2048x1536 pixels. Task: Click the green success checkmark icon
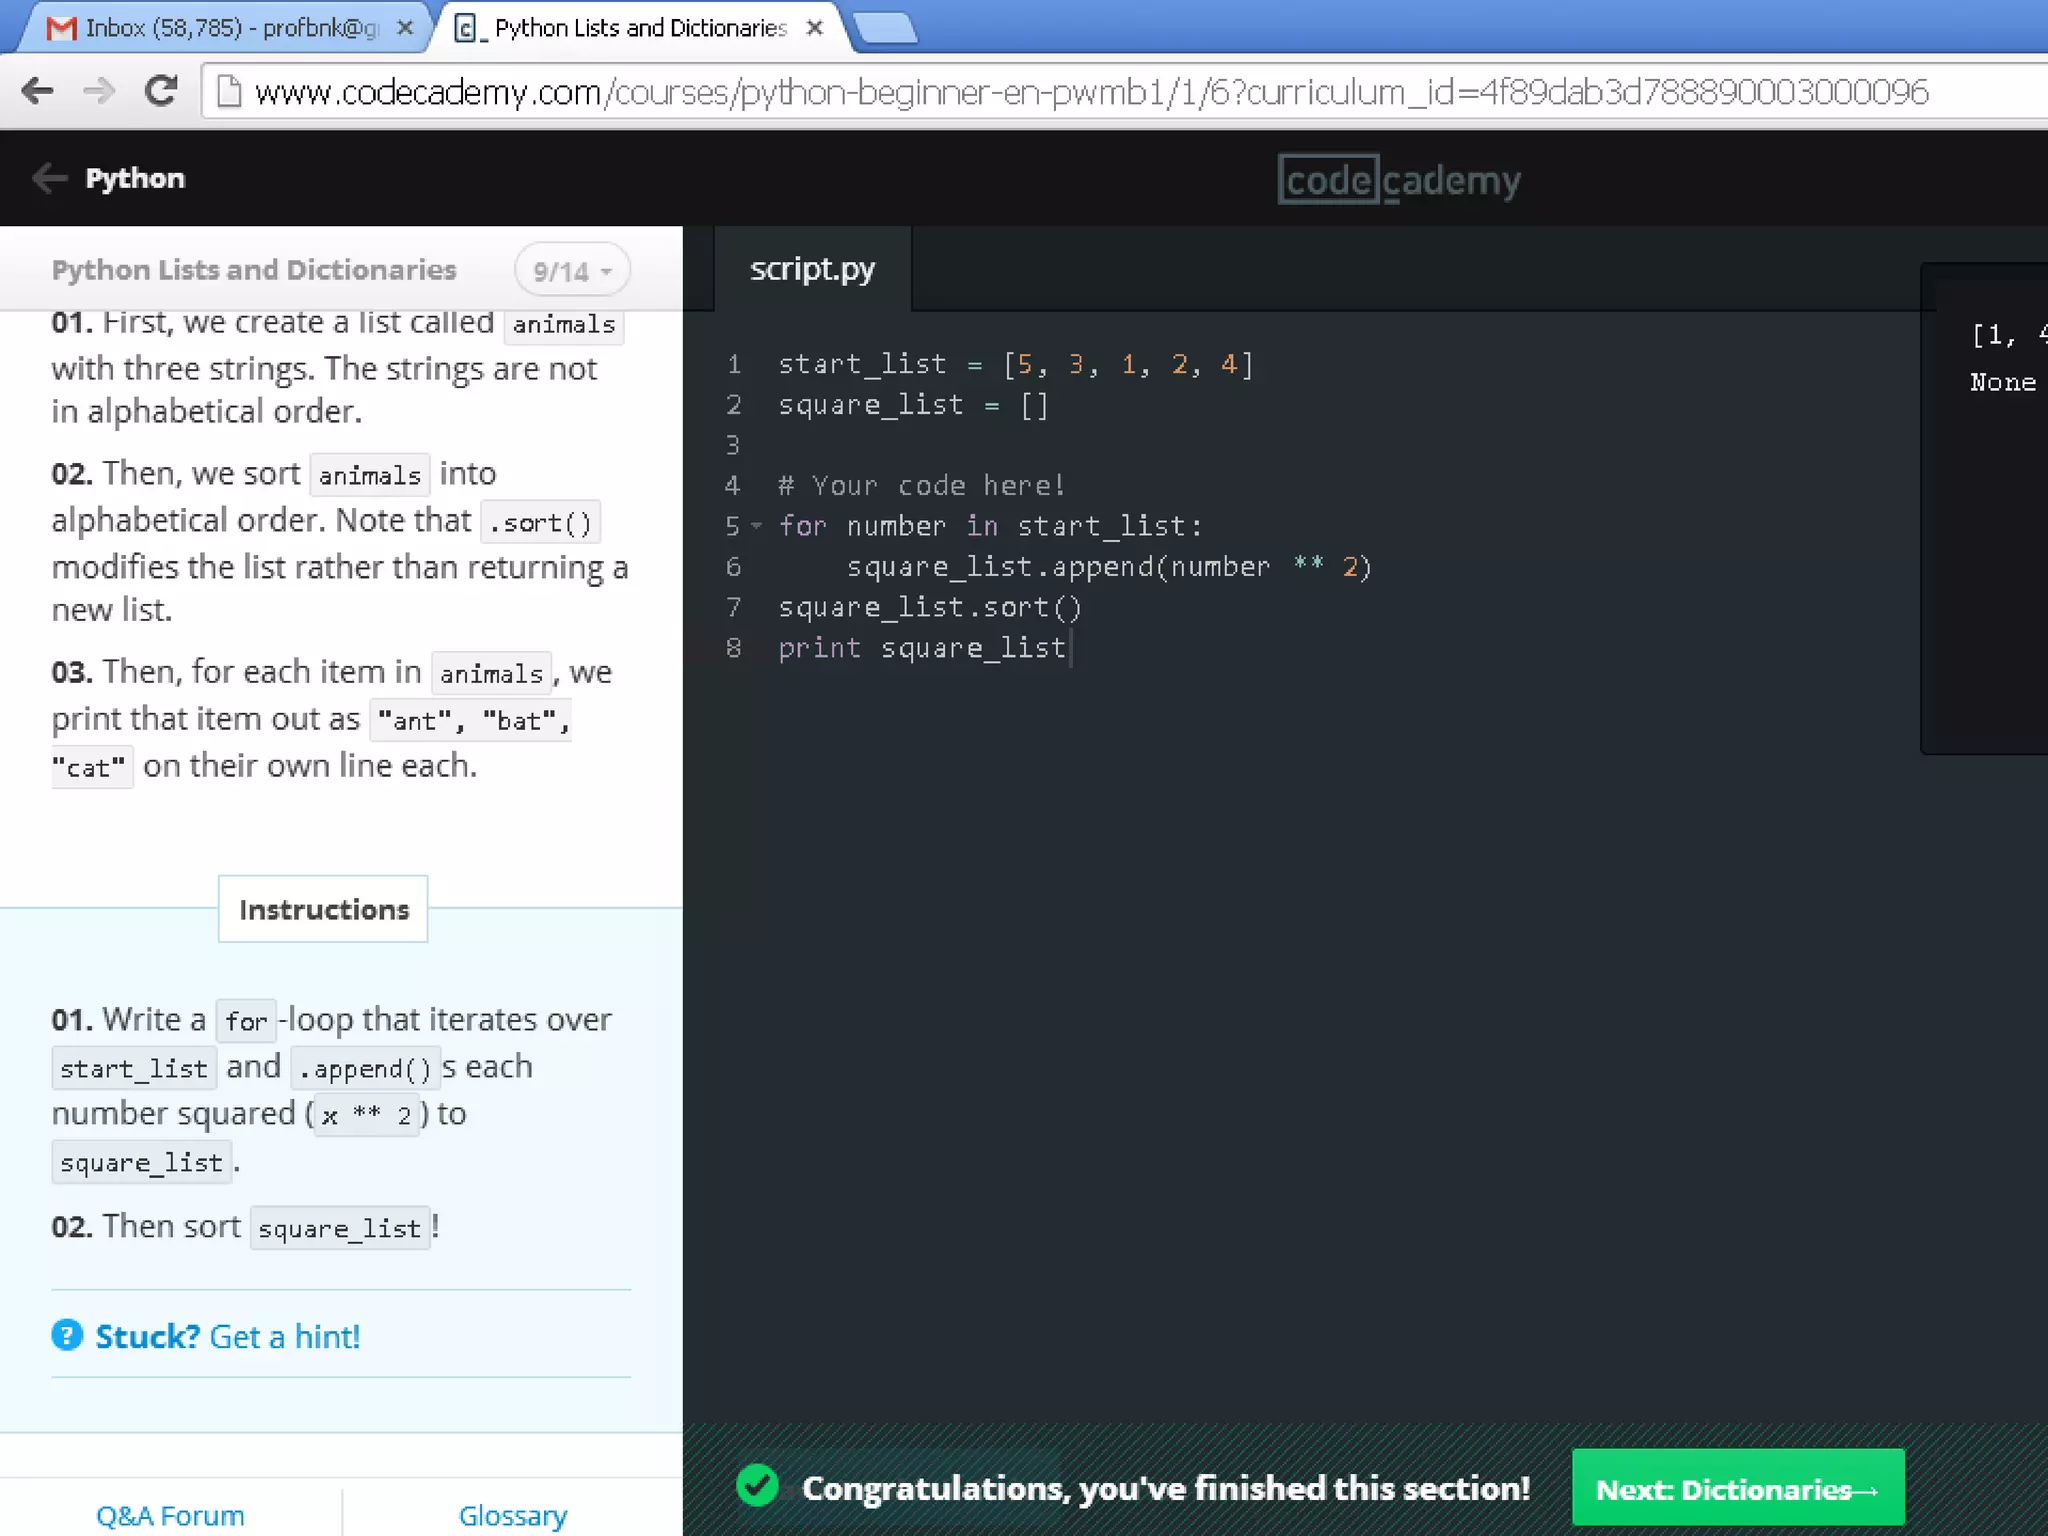tap(757, 1486)
